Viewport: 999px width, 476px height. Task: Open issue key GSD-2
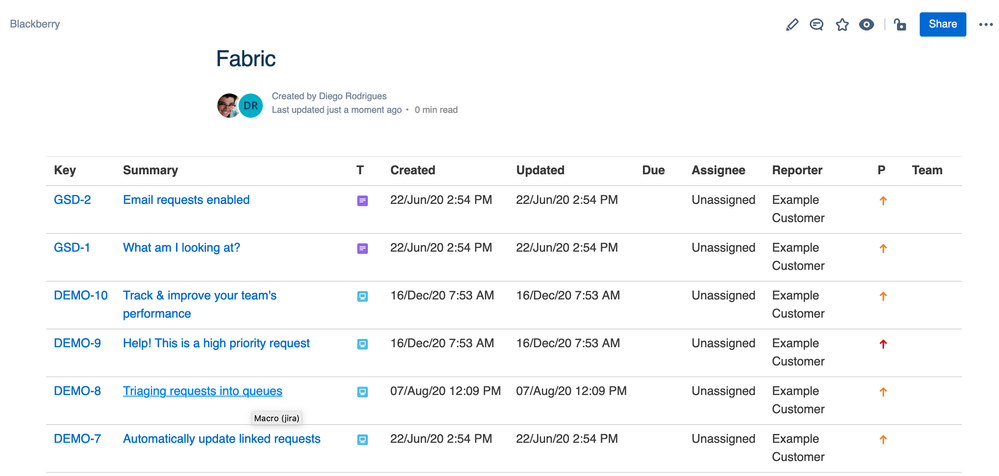click(72, 200)
